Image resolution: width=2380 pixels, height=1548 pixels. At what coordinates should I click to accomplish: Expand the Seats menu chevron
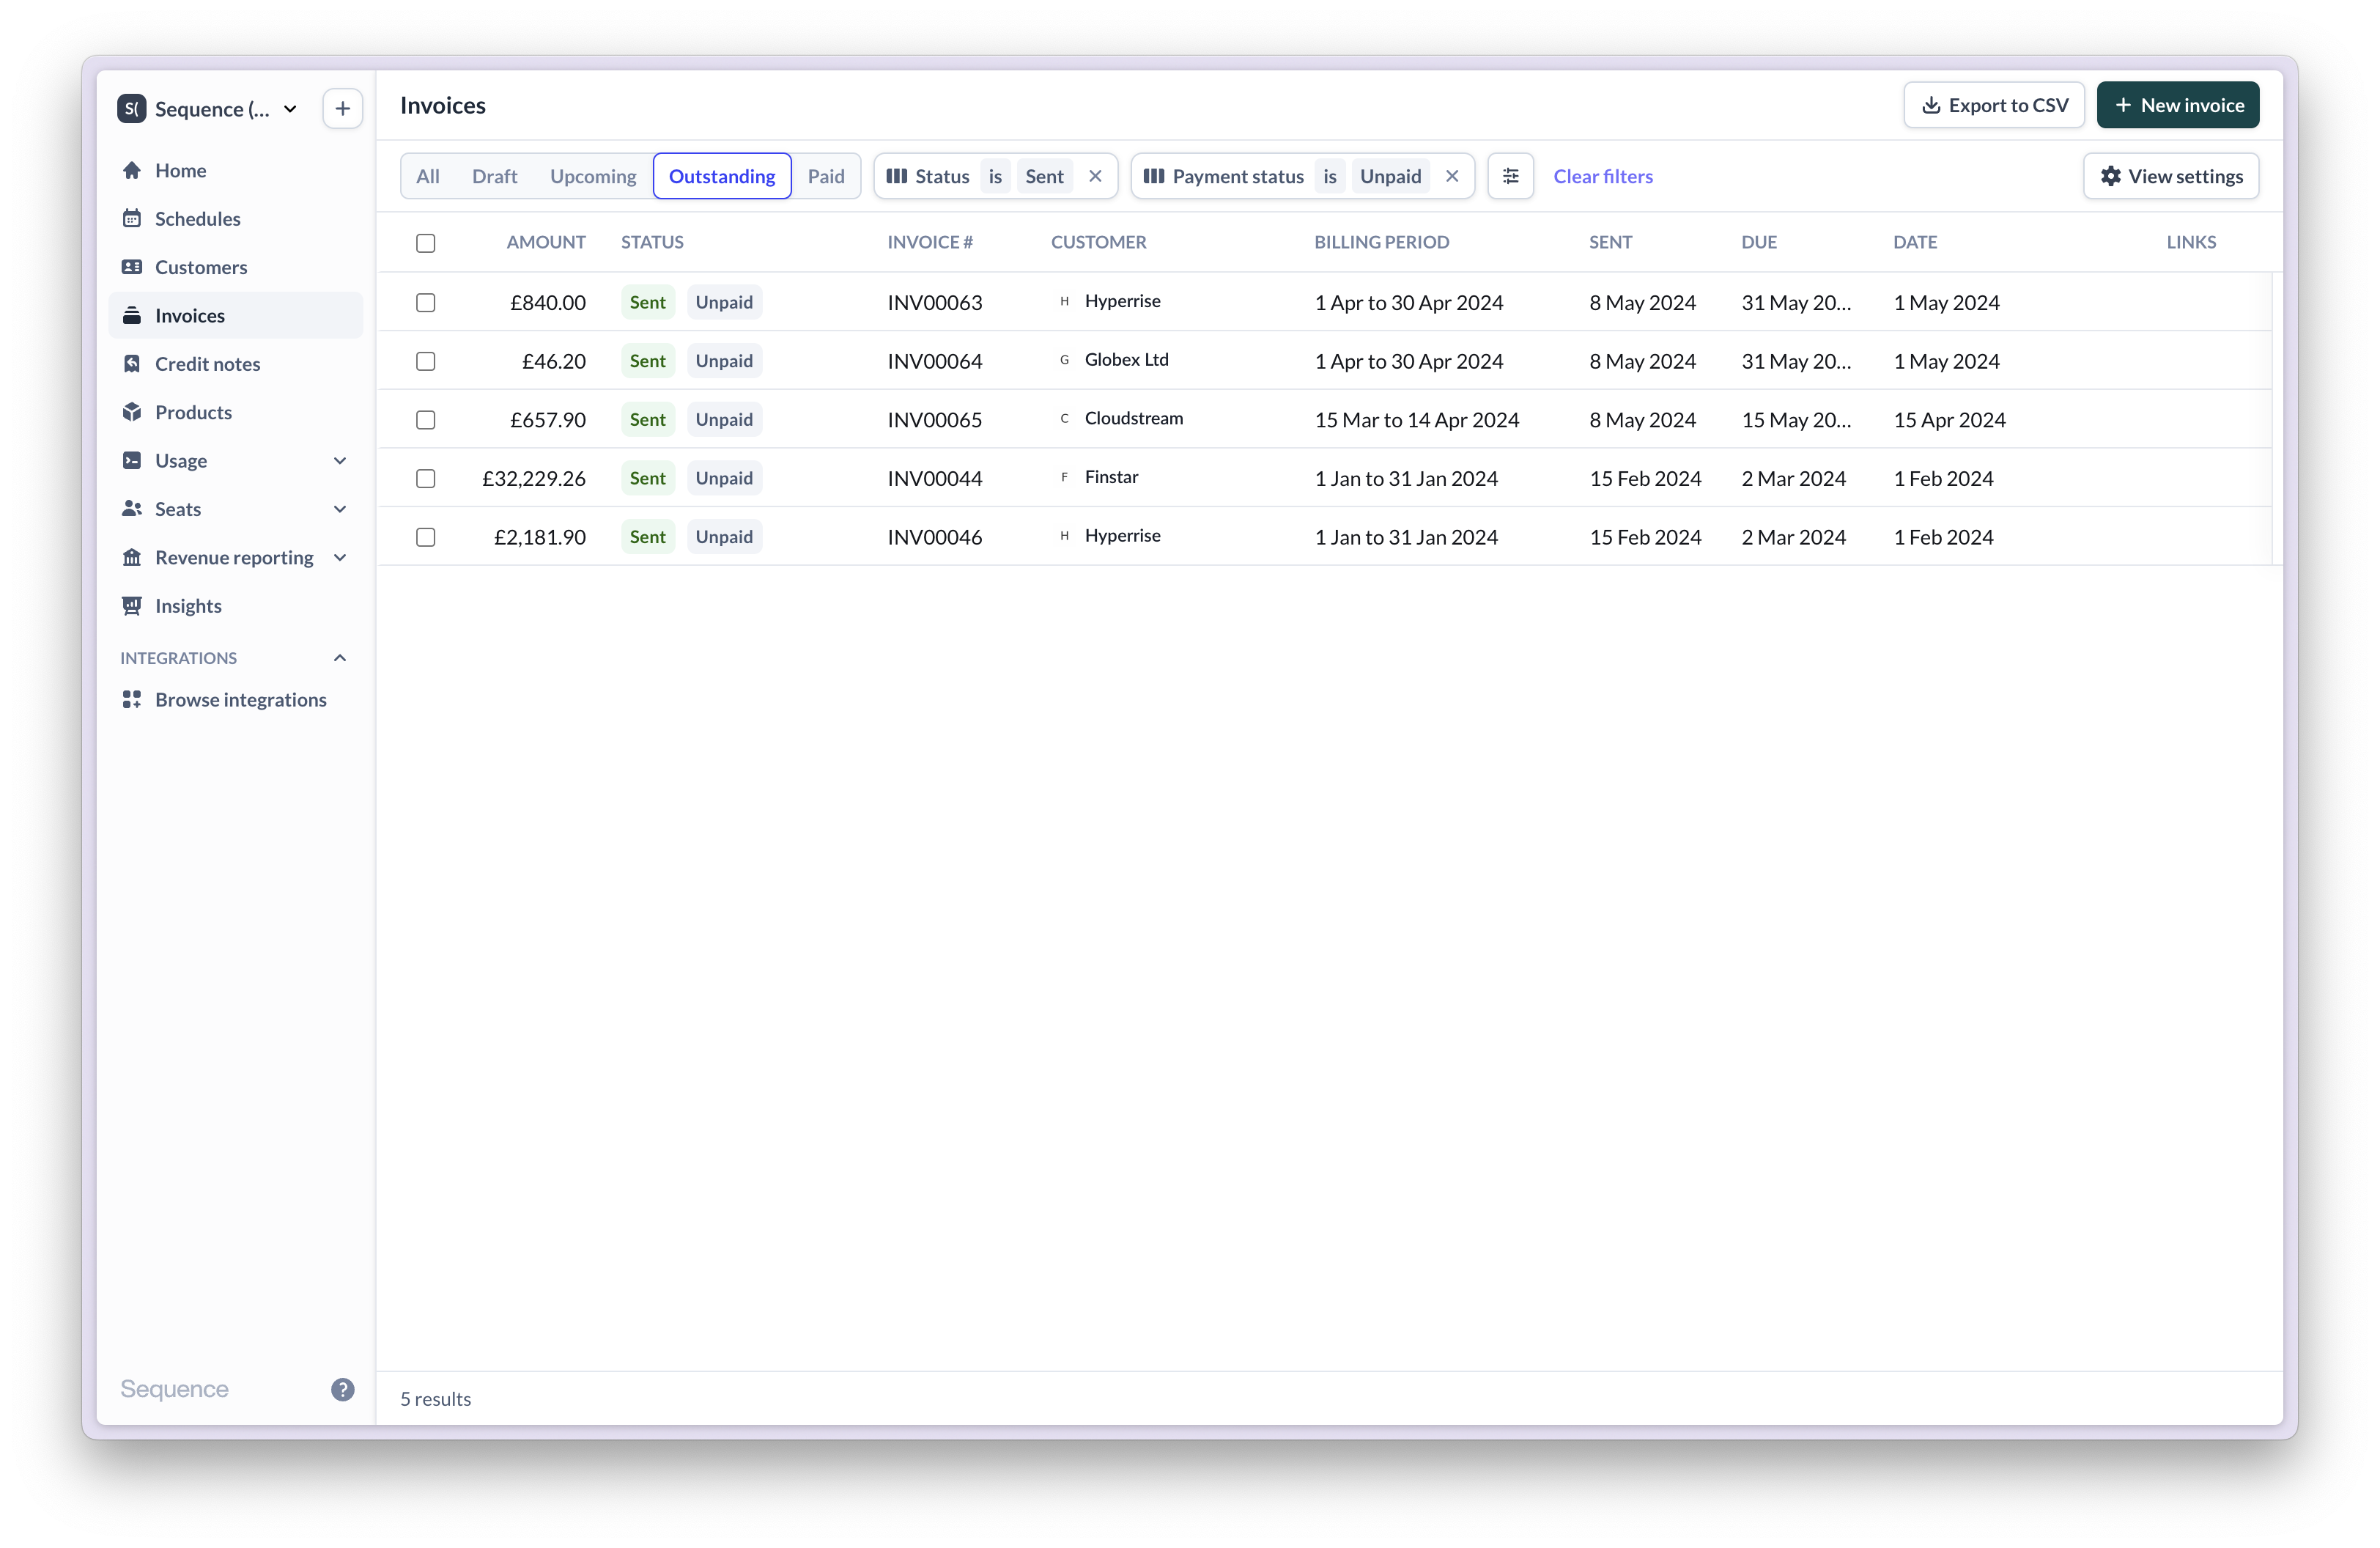pyautogui.click(x=340, y=509)
